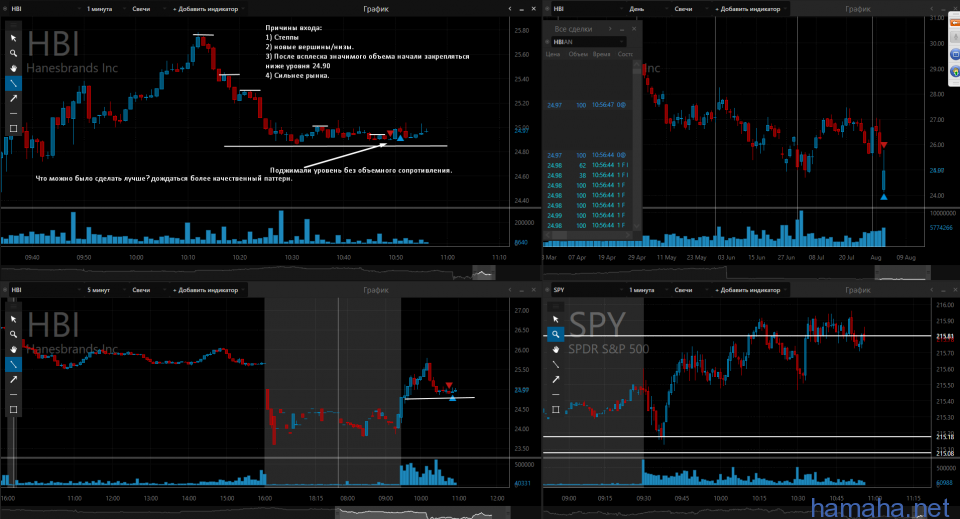Viewport: 960px width, 519px height.
Task: Select trade row priced 24.99
Action: point(587,215)
